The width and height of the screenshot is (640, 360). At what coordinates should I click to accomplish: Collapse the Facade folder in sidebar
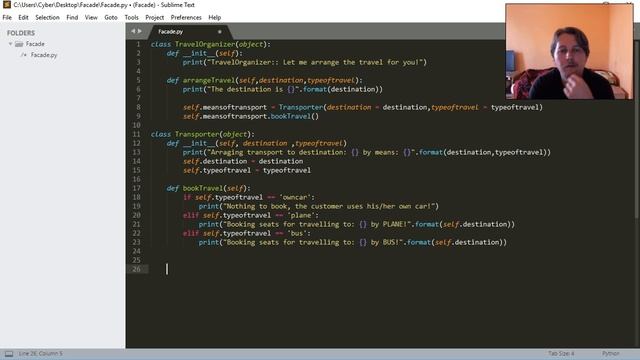pos(10,44)
